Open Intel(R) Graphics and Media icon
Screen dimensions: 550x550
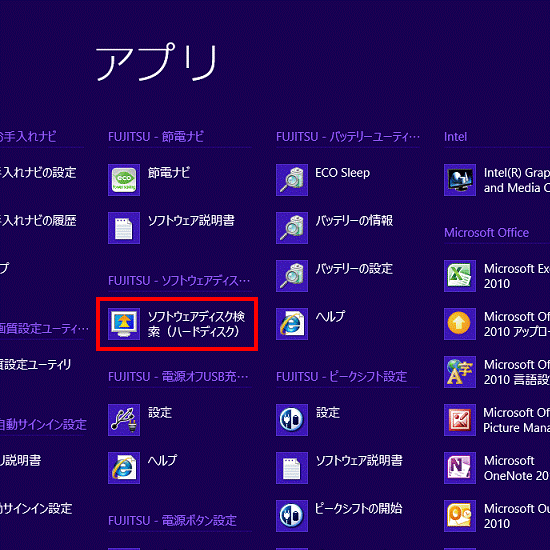click(x=460, y=180)
